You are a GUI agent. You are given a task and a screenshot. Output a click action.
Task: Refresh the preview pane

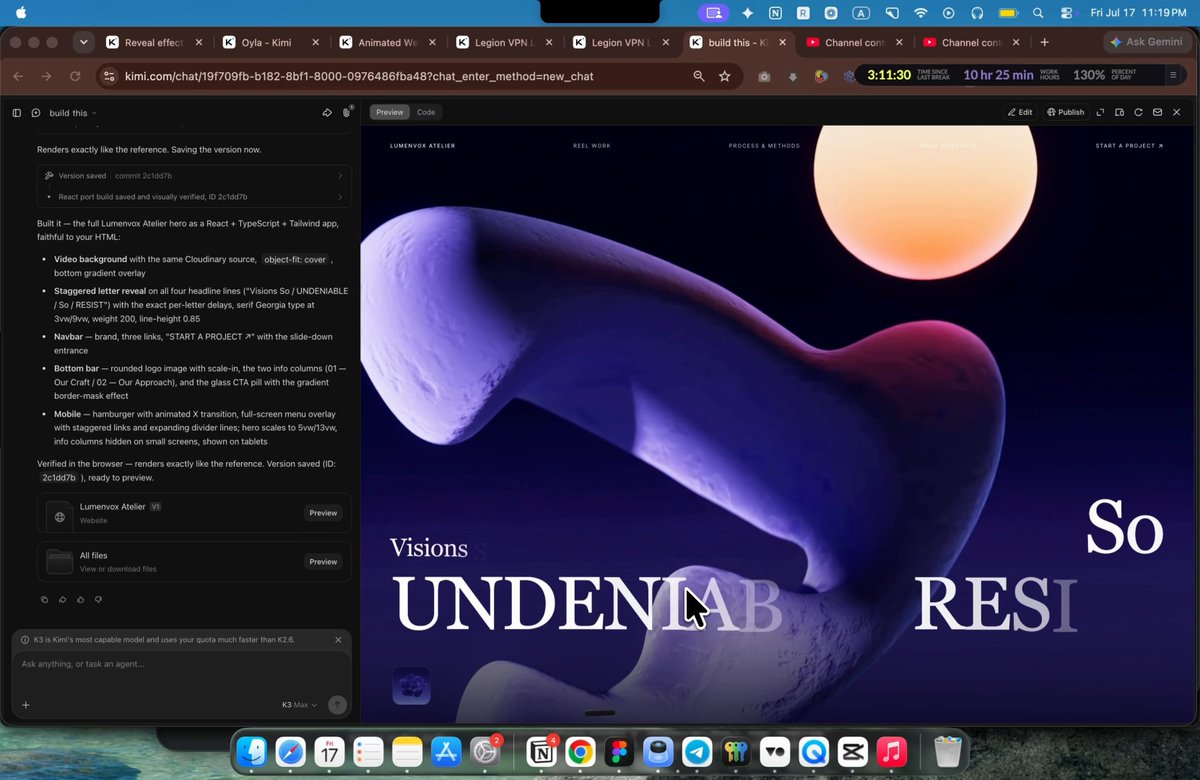1138,112
